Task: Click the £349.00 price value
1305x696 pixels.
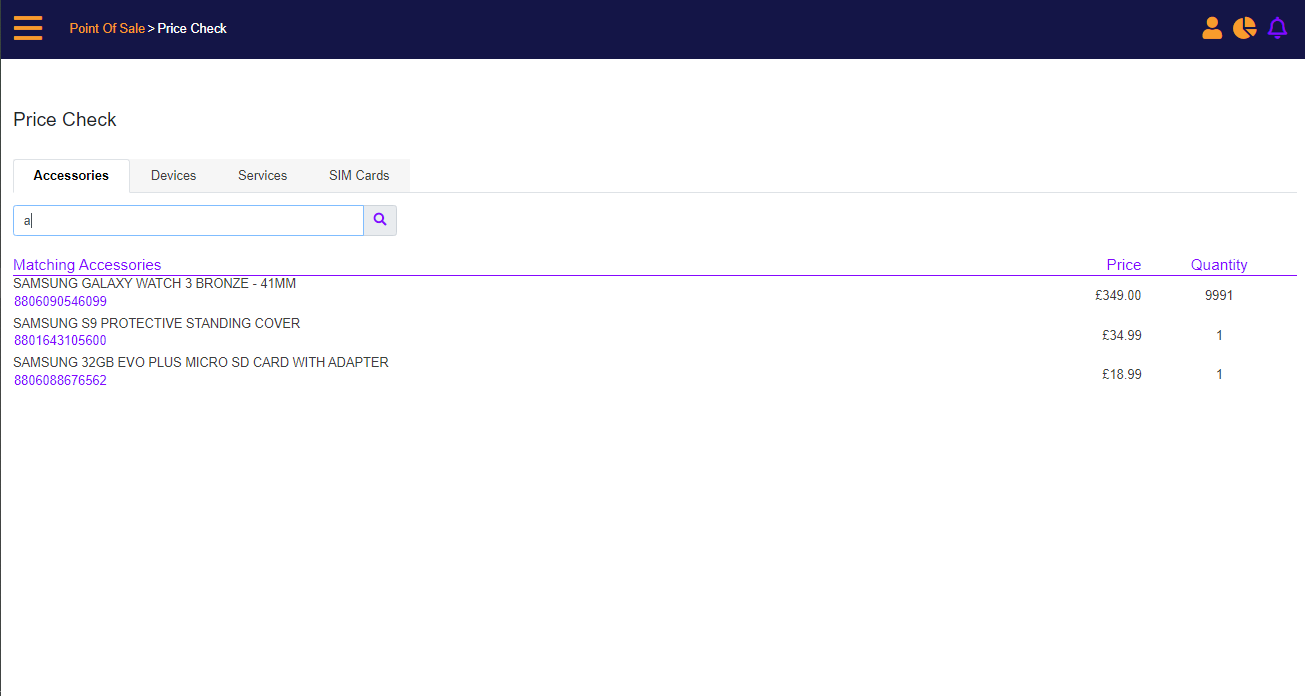Action: 1118,295
